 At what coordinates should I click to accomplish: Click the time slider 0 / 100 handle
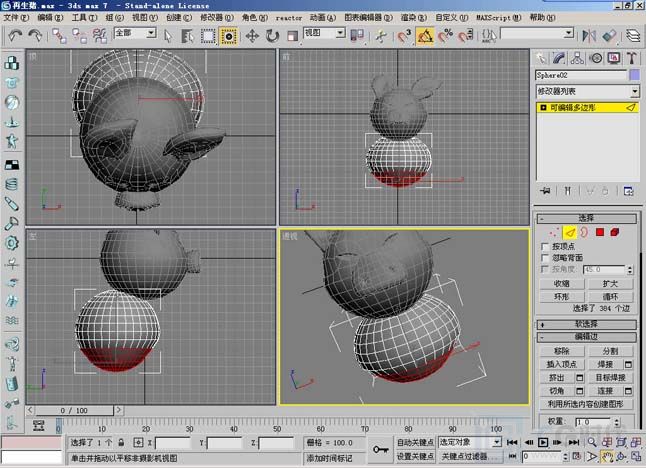tap(74, 410)
